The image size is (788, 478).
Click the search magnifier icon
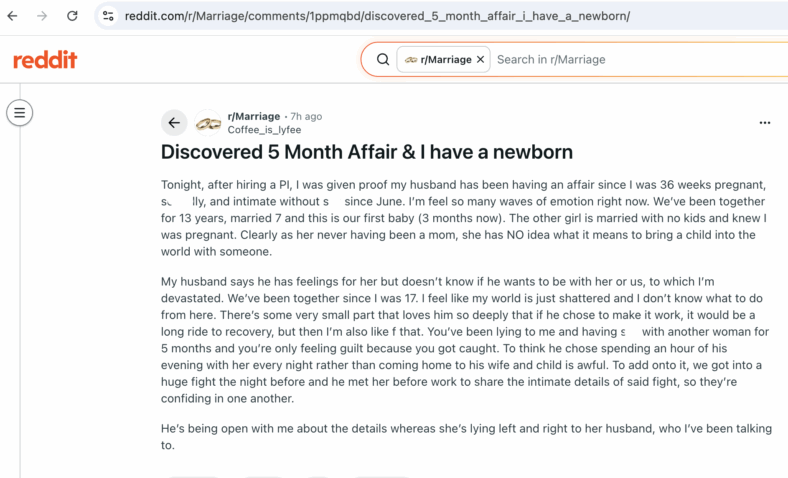click(x=383, y=59)
